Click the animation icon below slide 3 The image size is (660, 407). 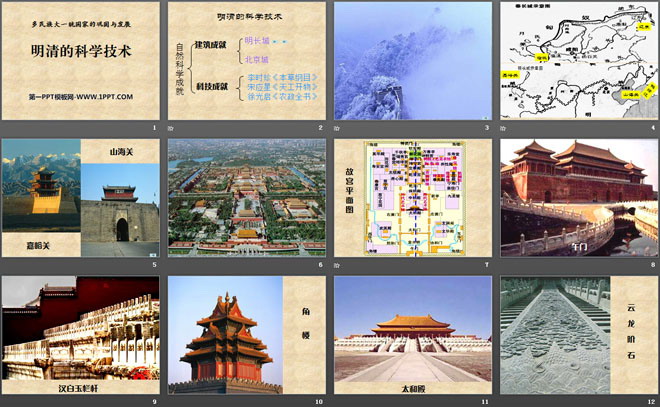pos(337,129)
